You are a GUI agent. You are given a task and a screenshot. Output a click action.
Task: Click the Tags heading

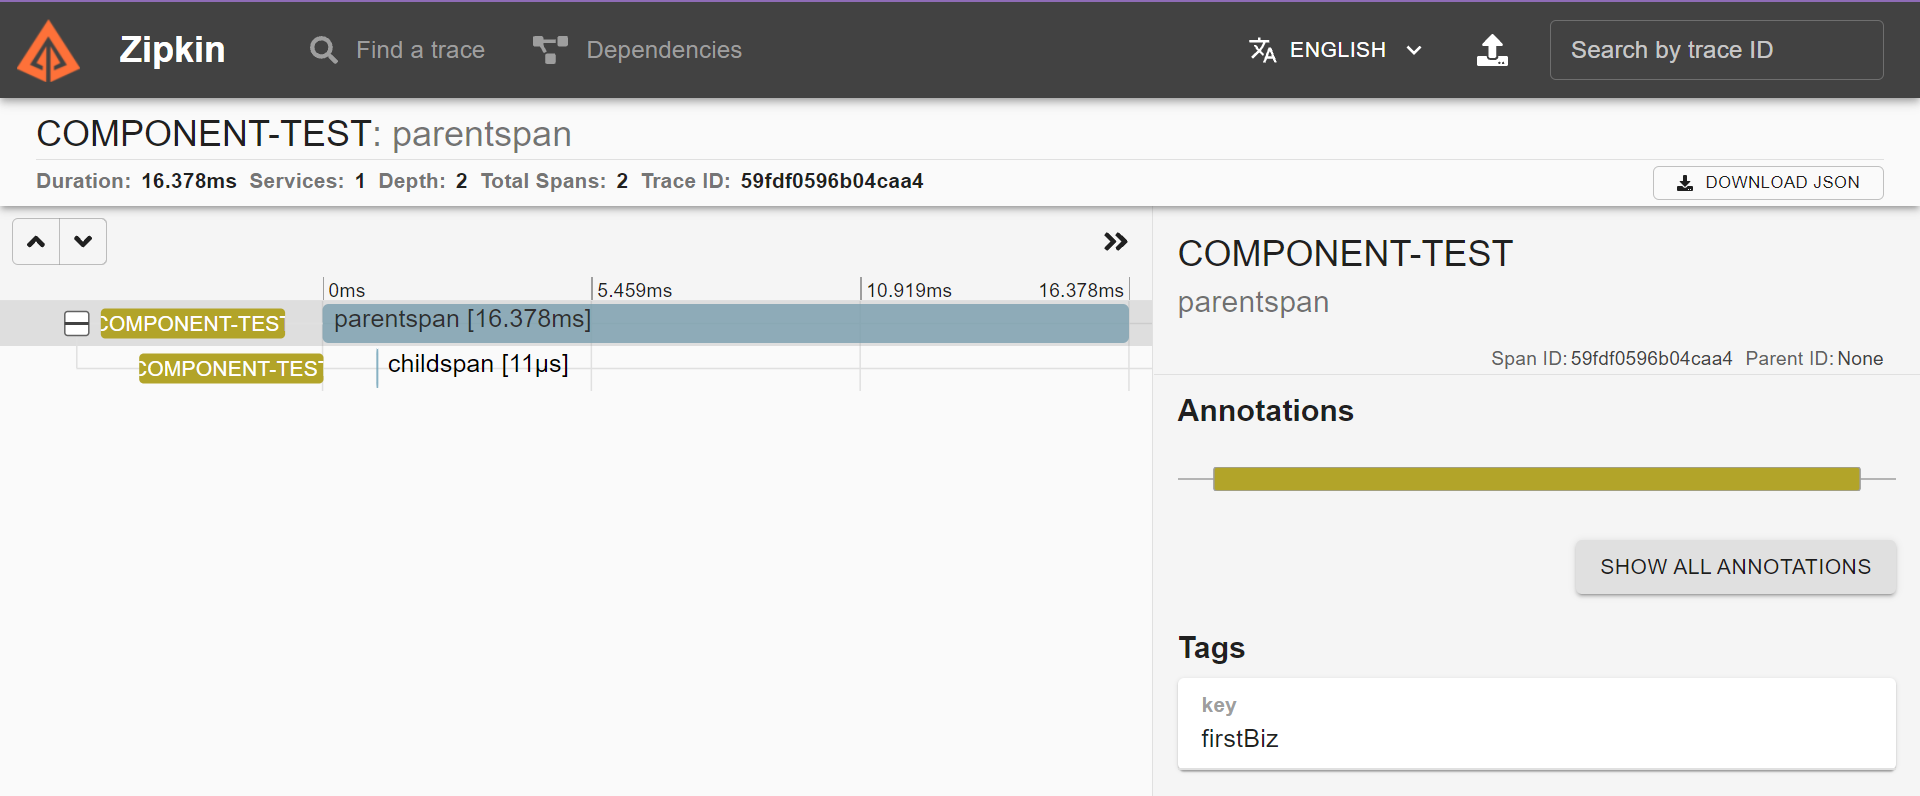click(x=1211, y=648)
